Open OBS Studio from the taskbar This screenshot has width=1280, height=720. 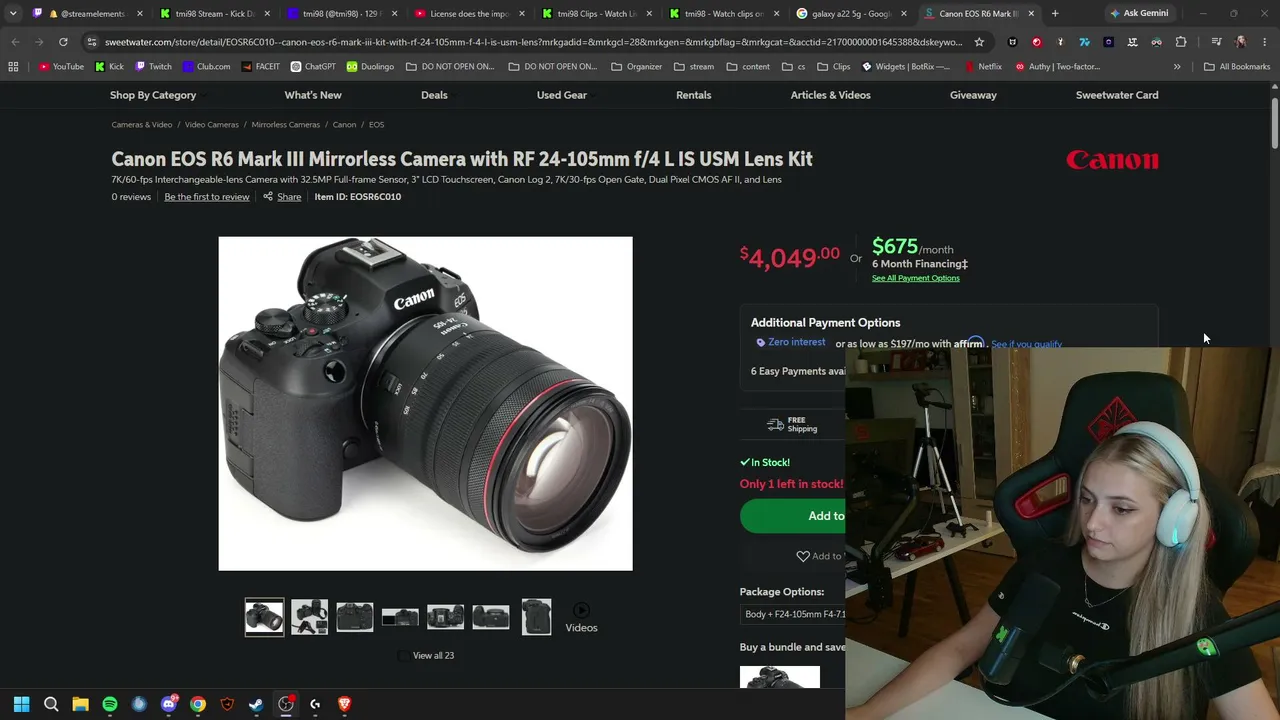[286, 704]
